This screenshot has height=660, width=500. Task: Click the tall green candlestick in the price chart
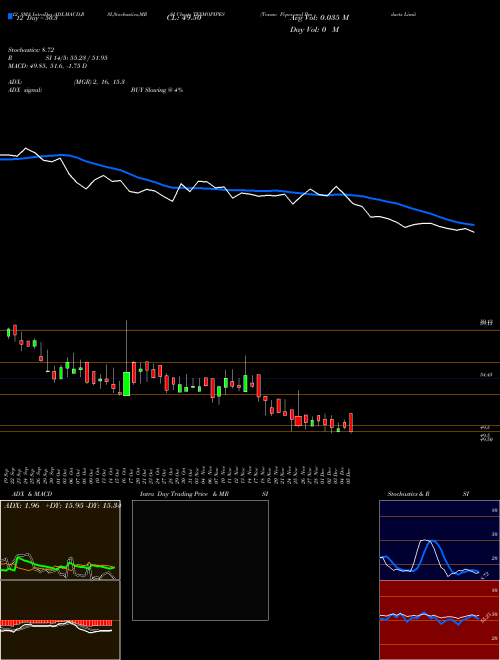pyautogui.click(x=126, y=383)
